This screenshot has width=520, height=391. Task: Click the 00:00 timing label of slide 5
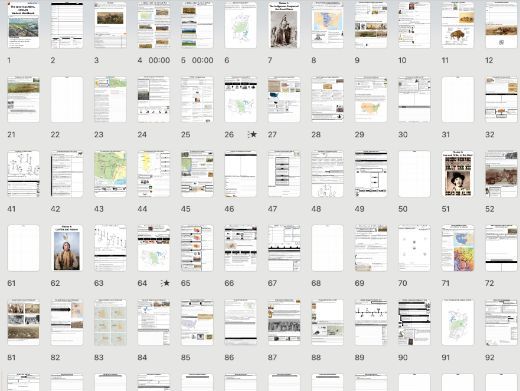click(203, 60)
